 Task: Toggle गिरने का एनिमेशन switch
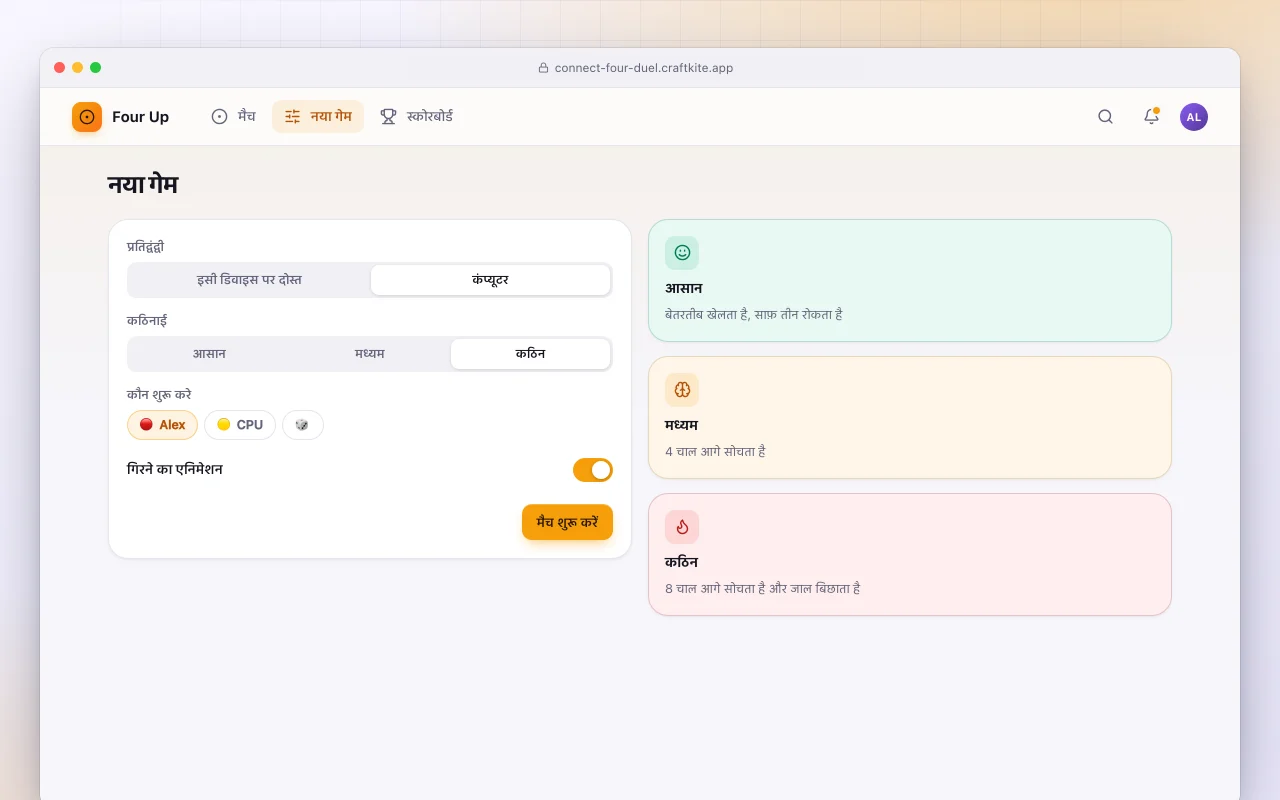[593, 470]
